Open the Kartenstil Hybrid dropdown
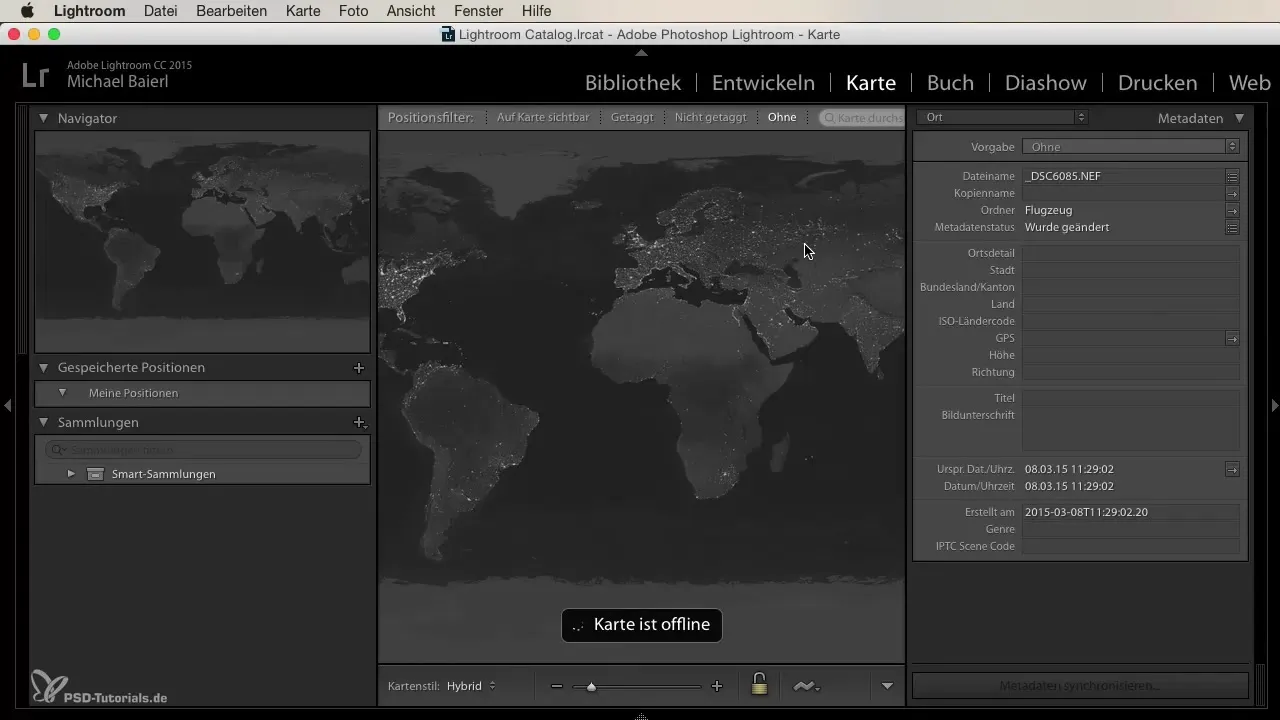The width and height of the screenshot is (1280, 720). coord(471,686)
